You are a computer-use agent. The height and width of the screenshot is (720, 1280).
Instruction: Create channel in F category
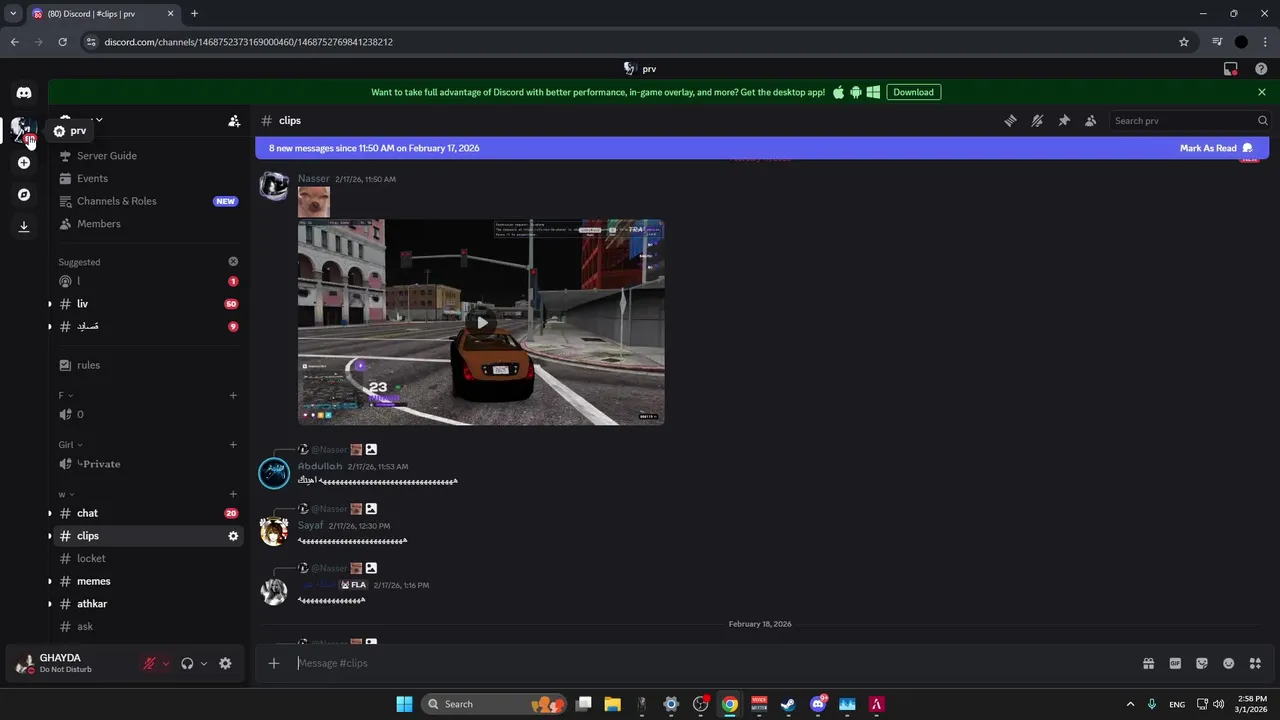click(233, 396)
